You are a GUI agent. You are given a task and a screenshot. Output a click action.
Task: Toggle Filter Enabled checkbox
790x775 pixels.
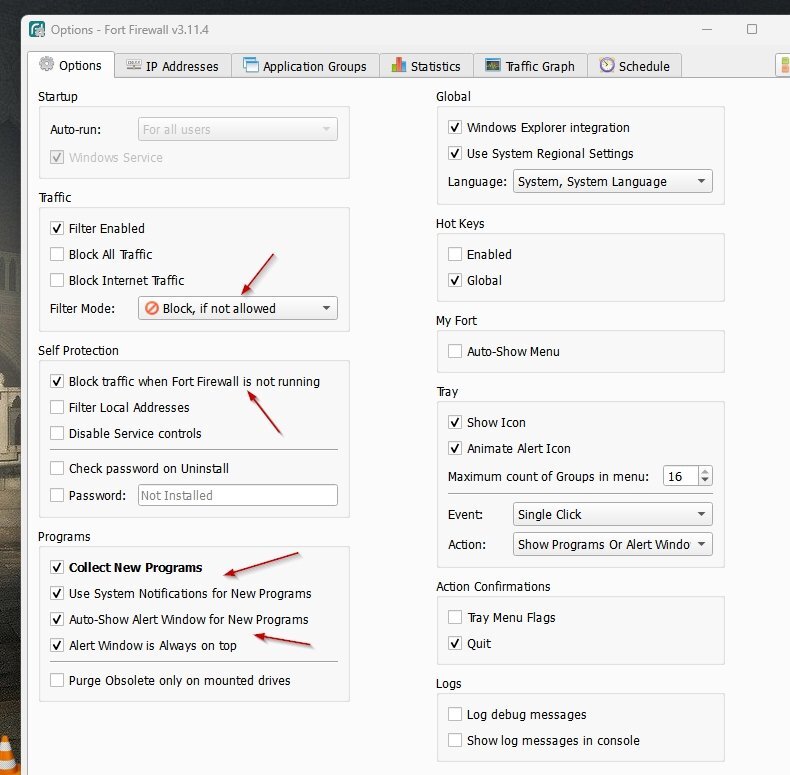coord(57,228)
